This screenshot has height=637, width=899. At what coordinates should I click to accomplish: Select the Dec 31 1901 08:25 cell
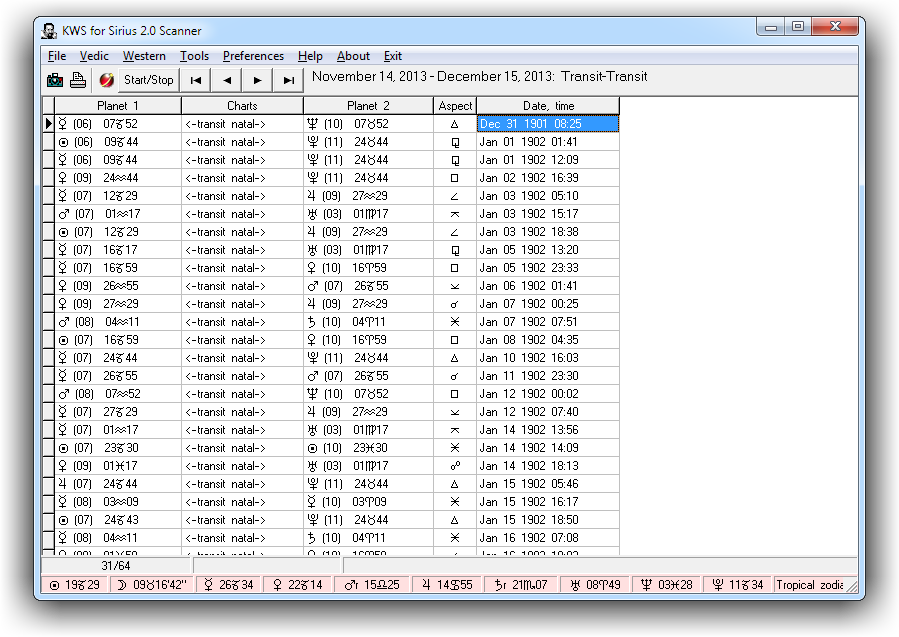coord(548,124)
